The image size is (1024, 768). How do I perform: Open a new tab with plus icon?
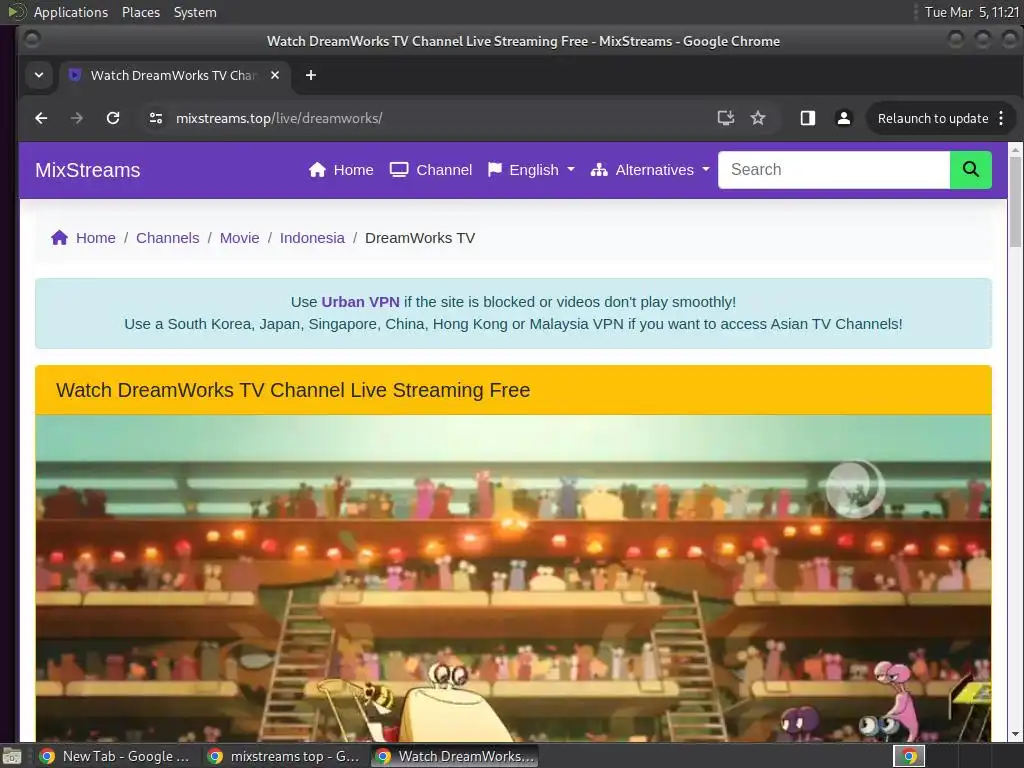[311, 75]
